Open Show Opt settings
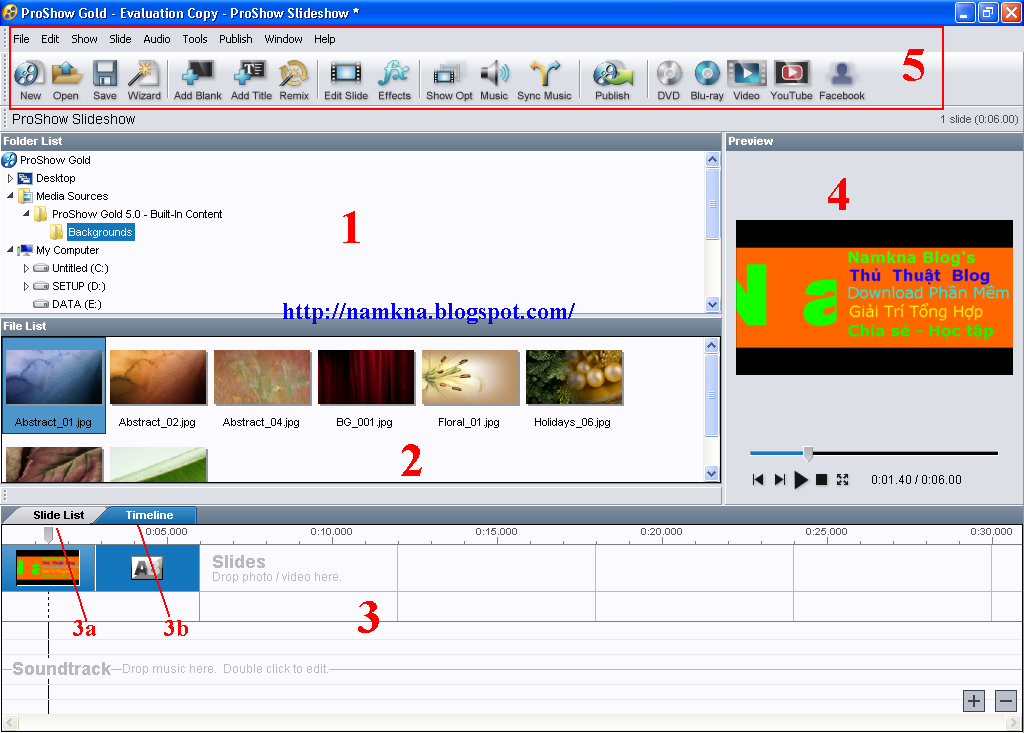 coord(449,80)
